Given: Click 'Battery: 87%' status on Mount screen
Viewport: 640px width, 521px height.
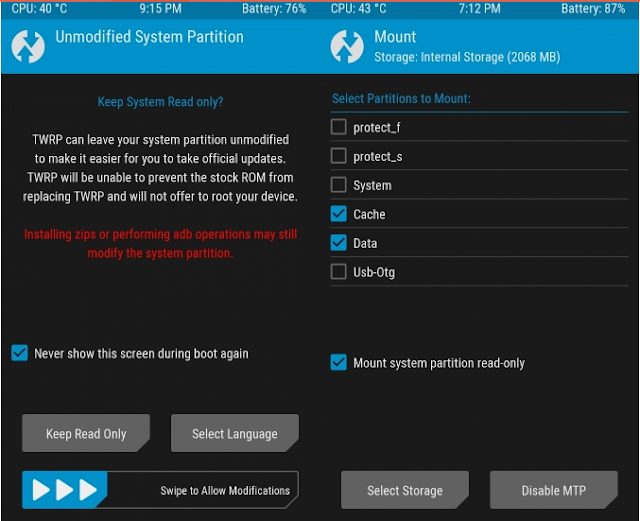Looking at the screenshot, I should [x=593, y=9].
